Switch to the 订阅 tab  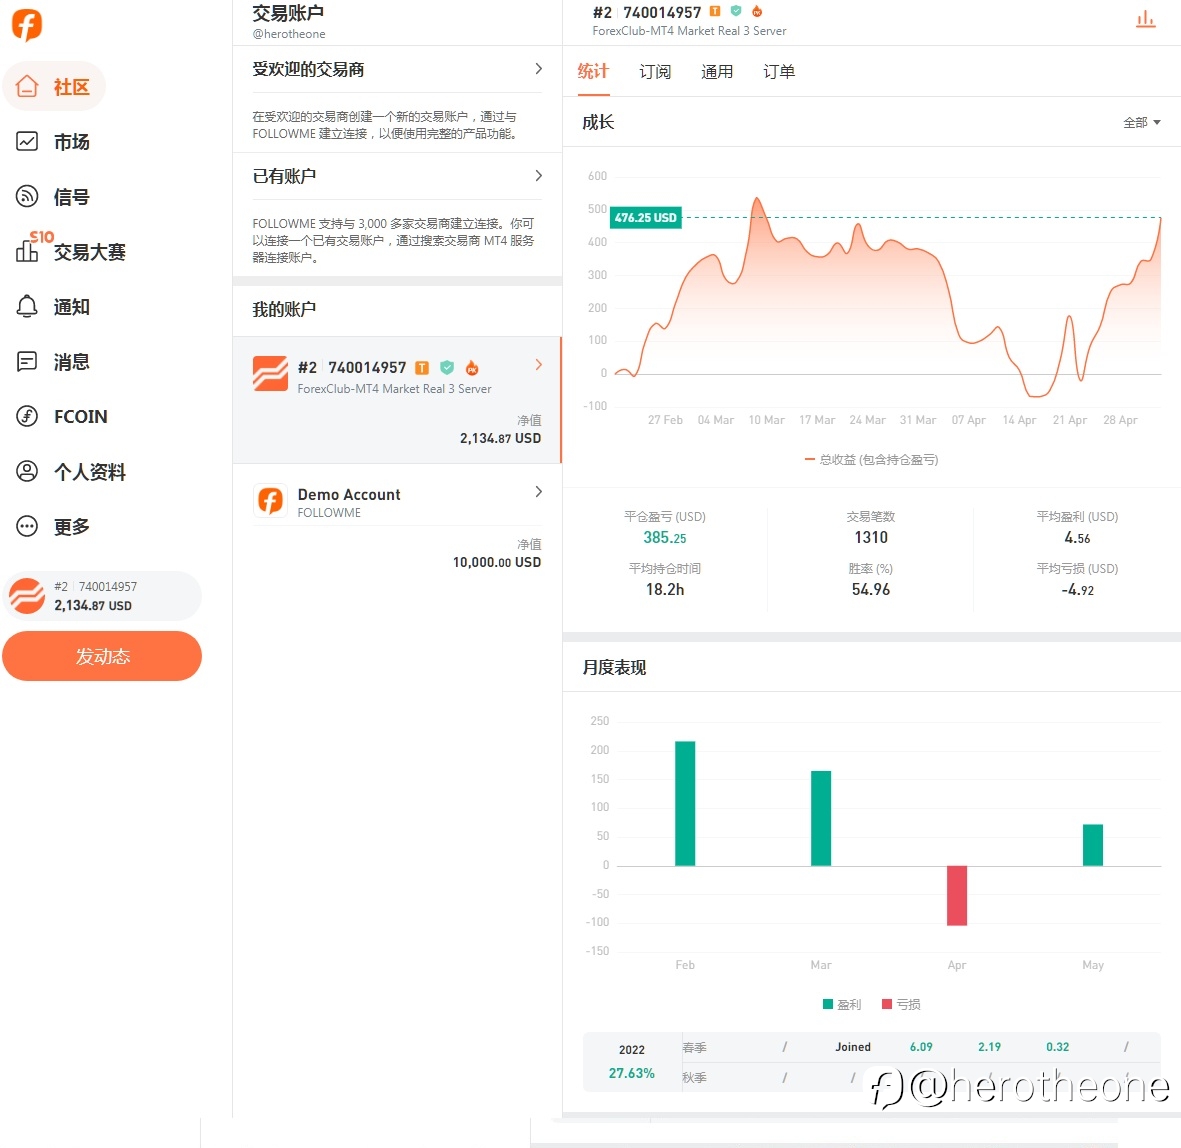[x=655, y=72]
